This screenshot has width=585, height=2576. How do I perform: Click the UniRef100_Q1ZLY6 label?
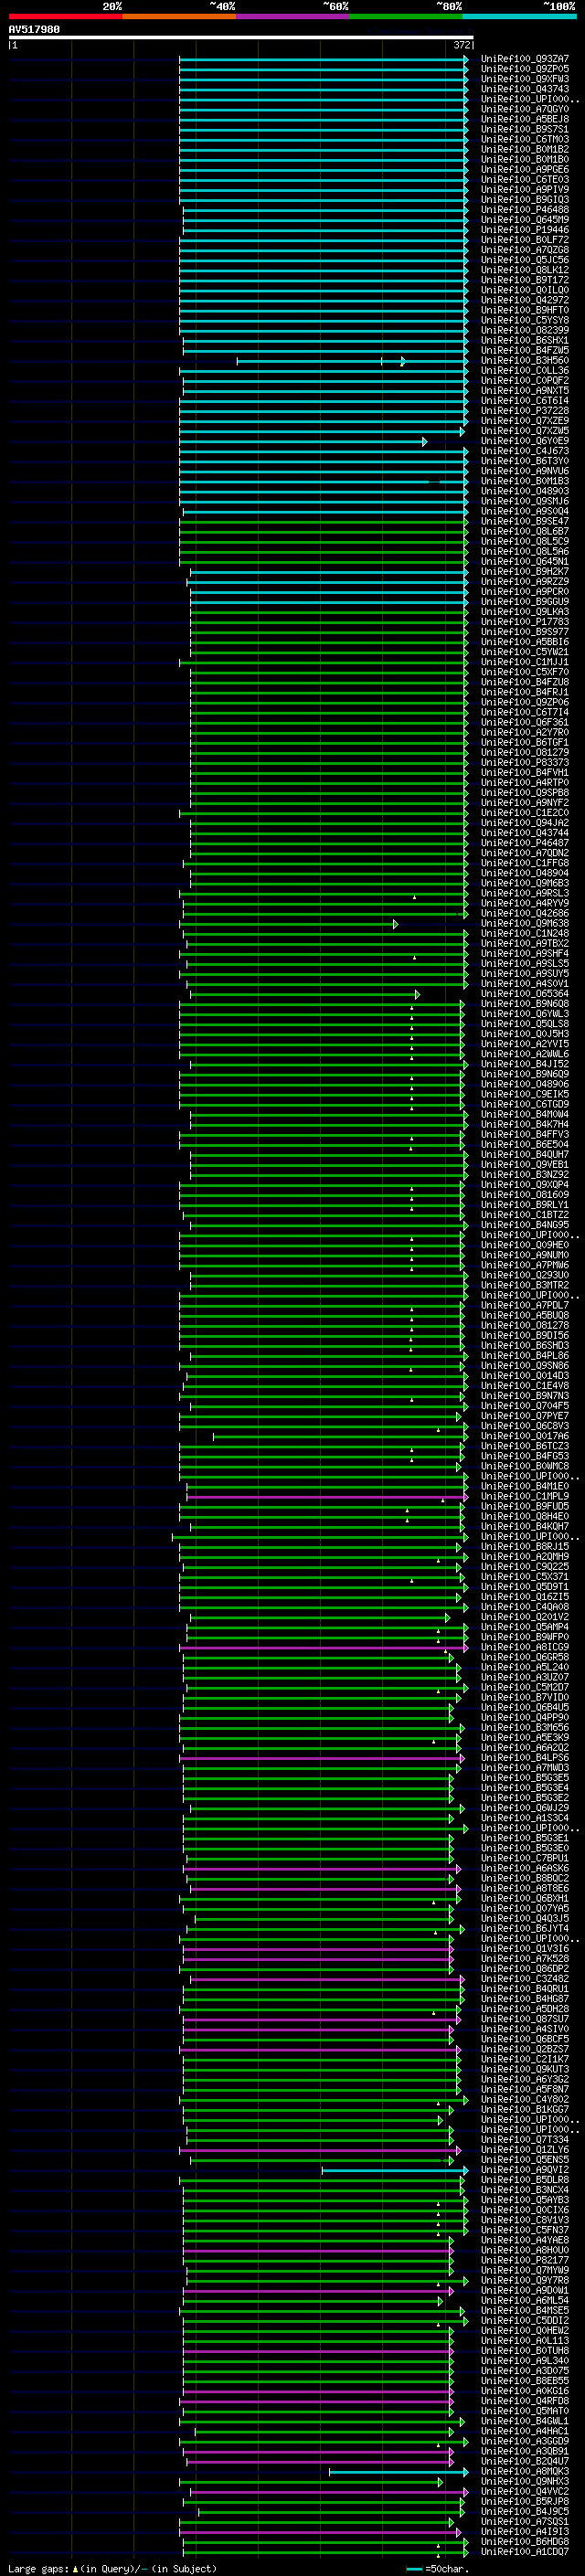click(525, 2150)
